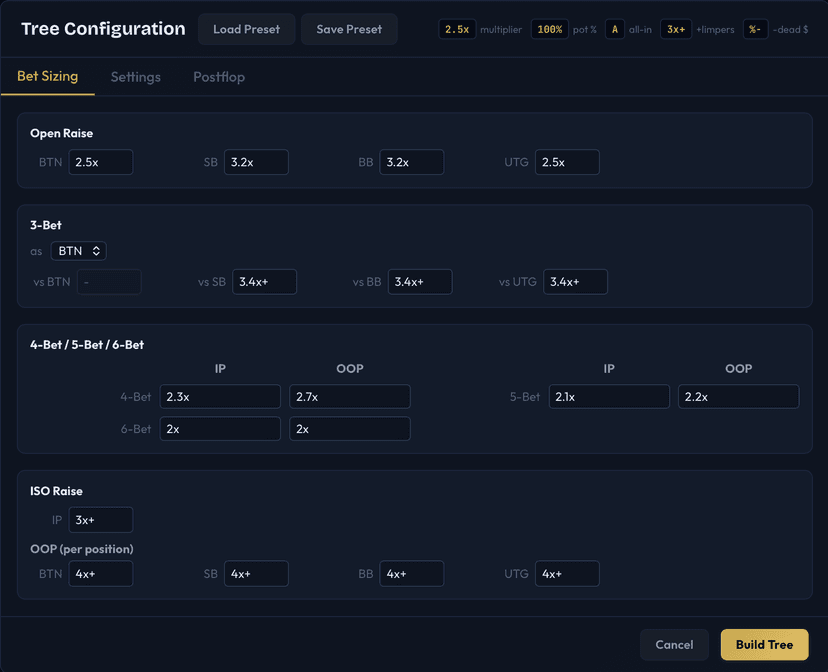Click the 3-Bet section heading
Screen dimensions: 828x672
click(46, 225)
